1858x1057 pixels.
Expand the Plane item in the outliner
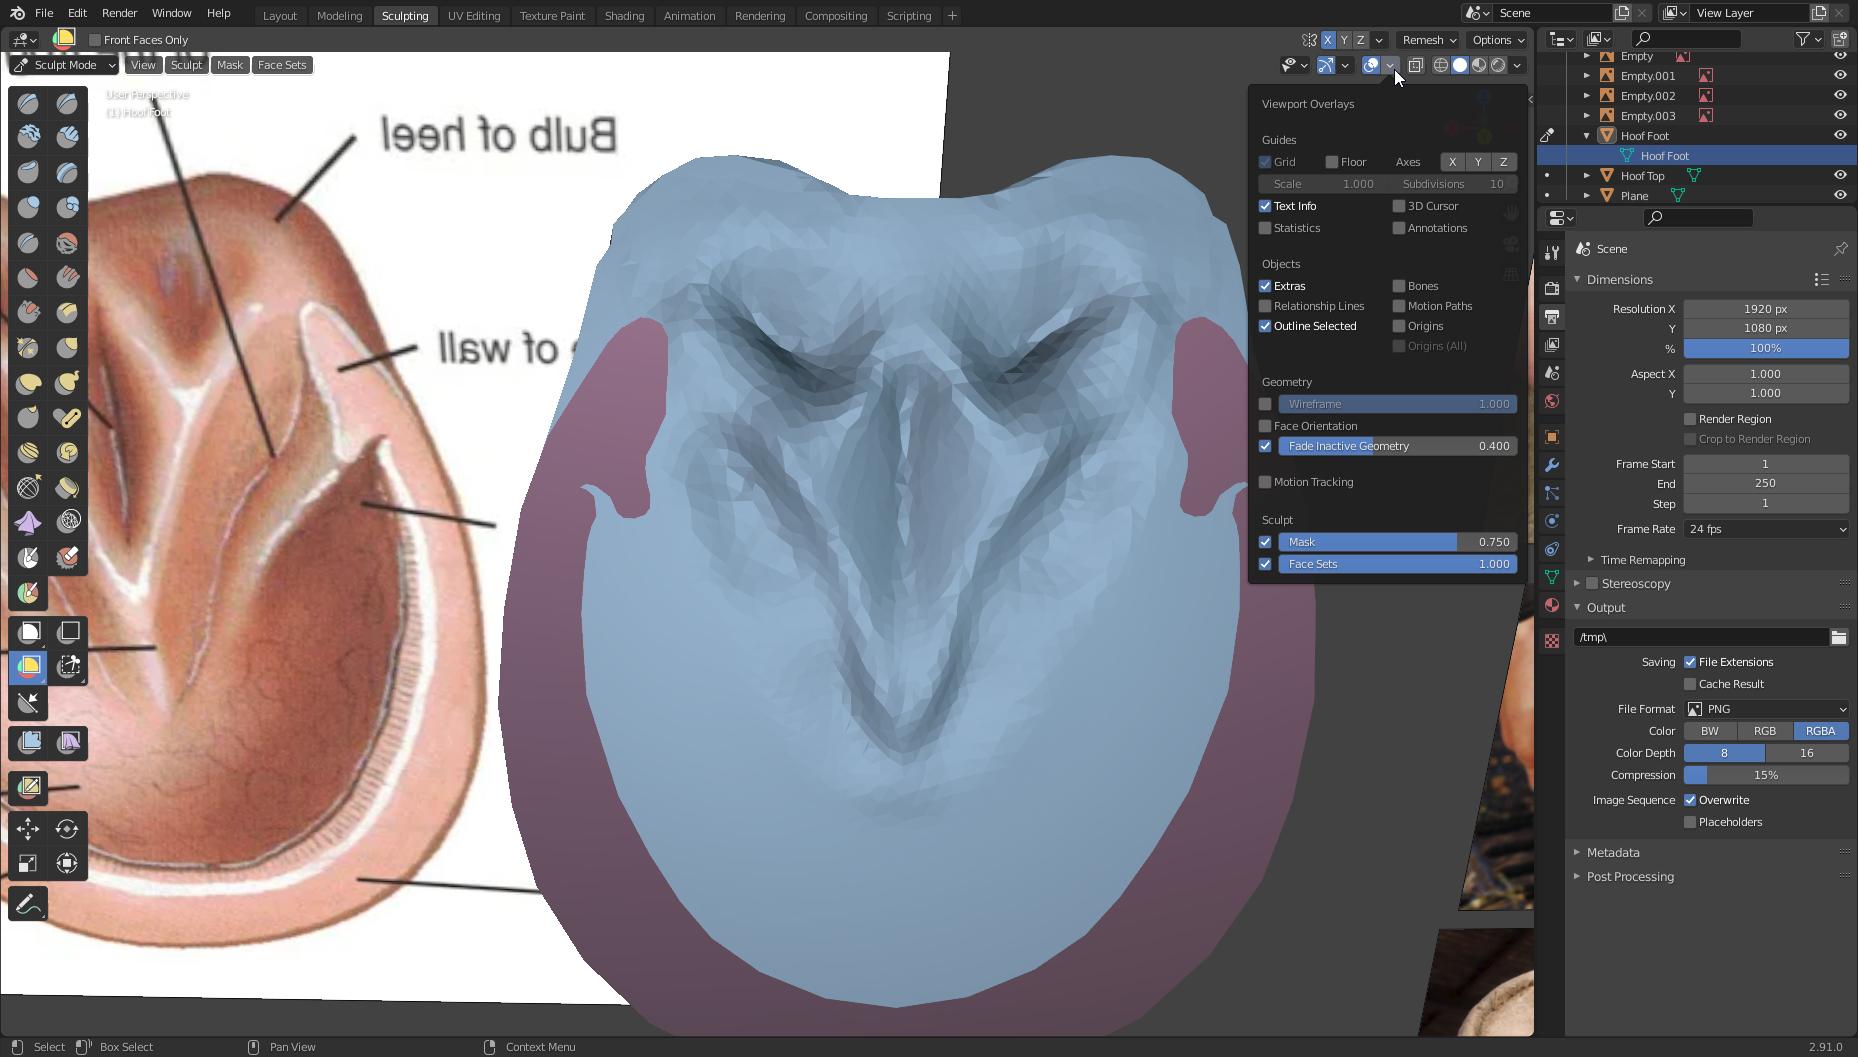[x=1588, y=195]
